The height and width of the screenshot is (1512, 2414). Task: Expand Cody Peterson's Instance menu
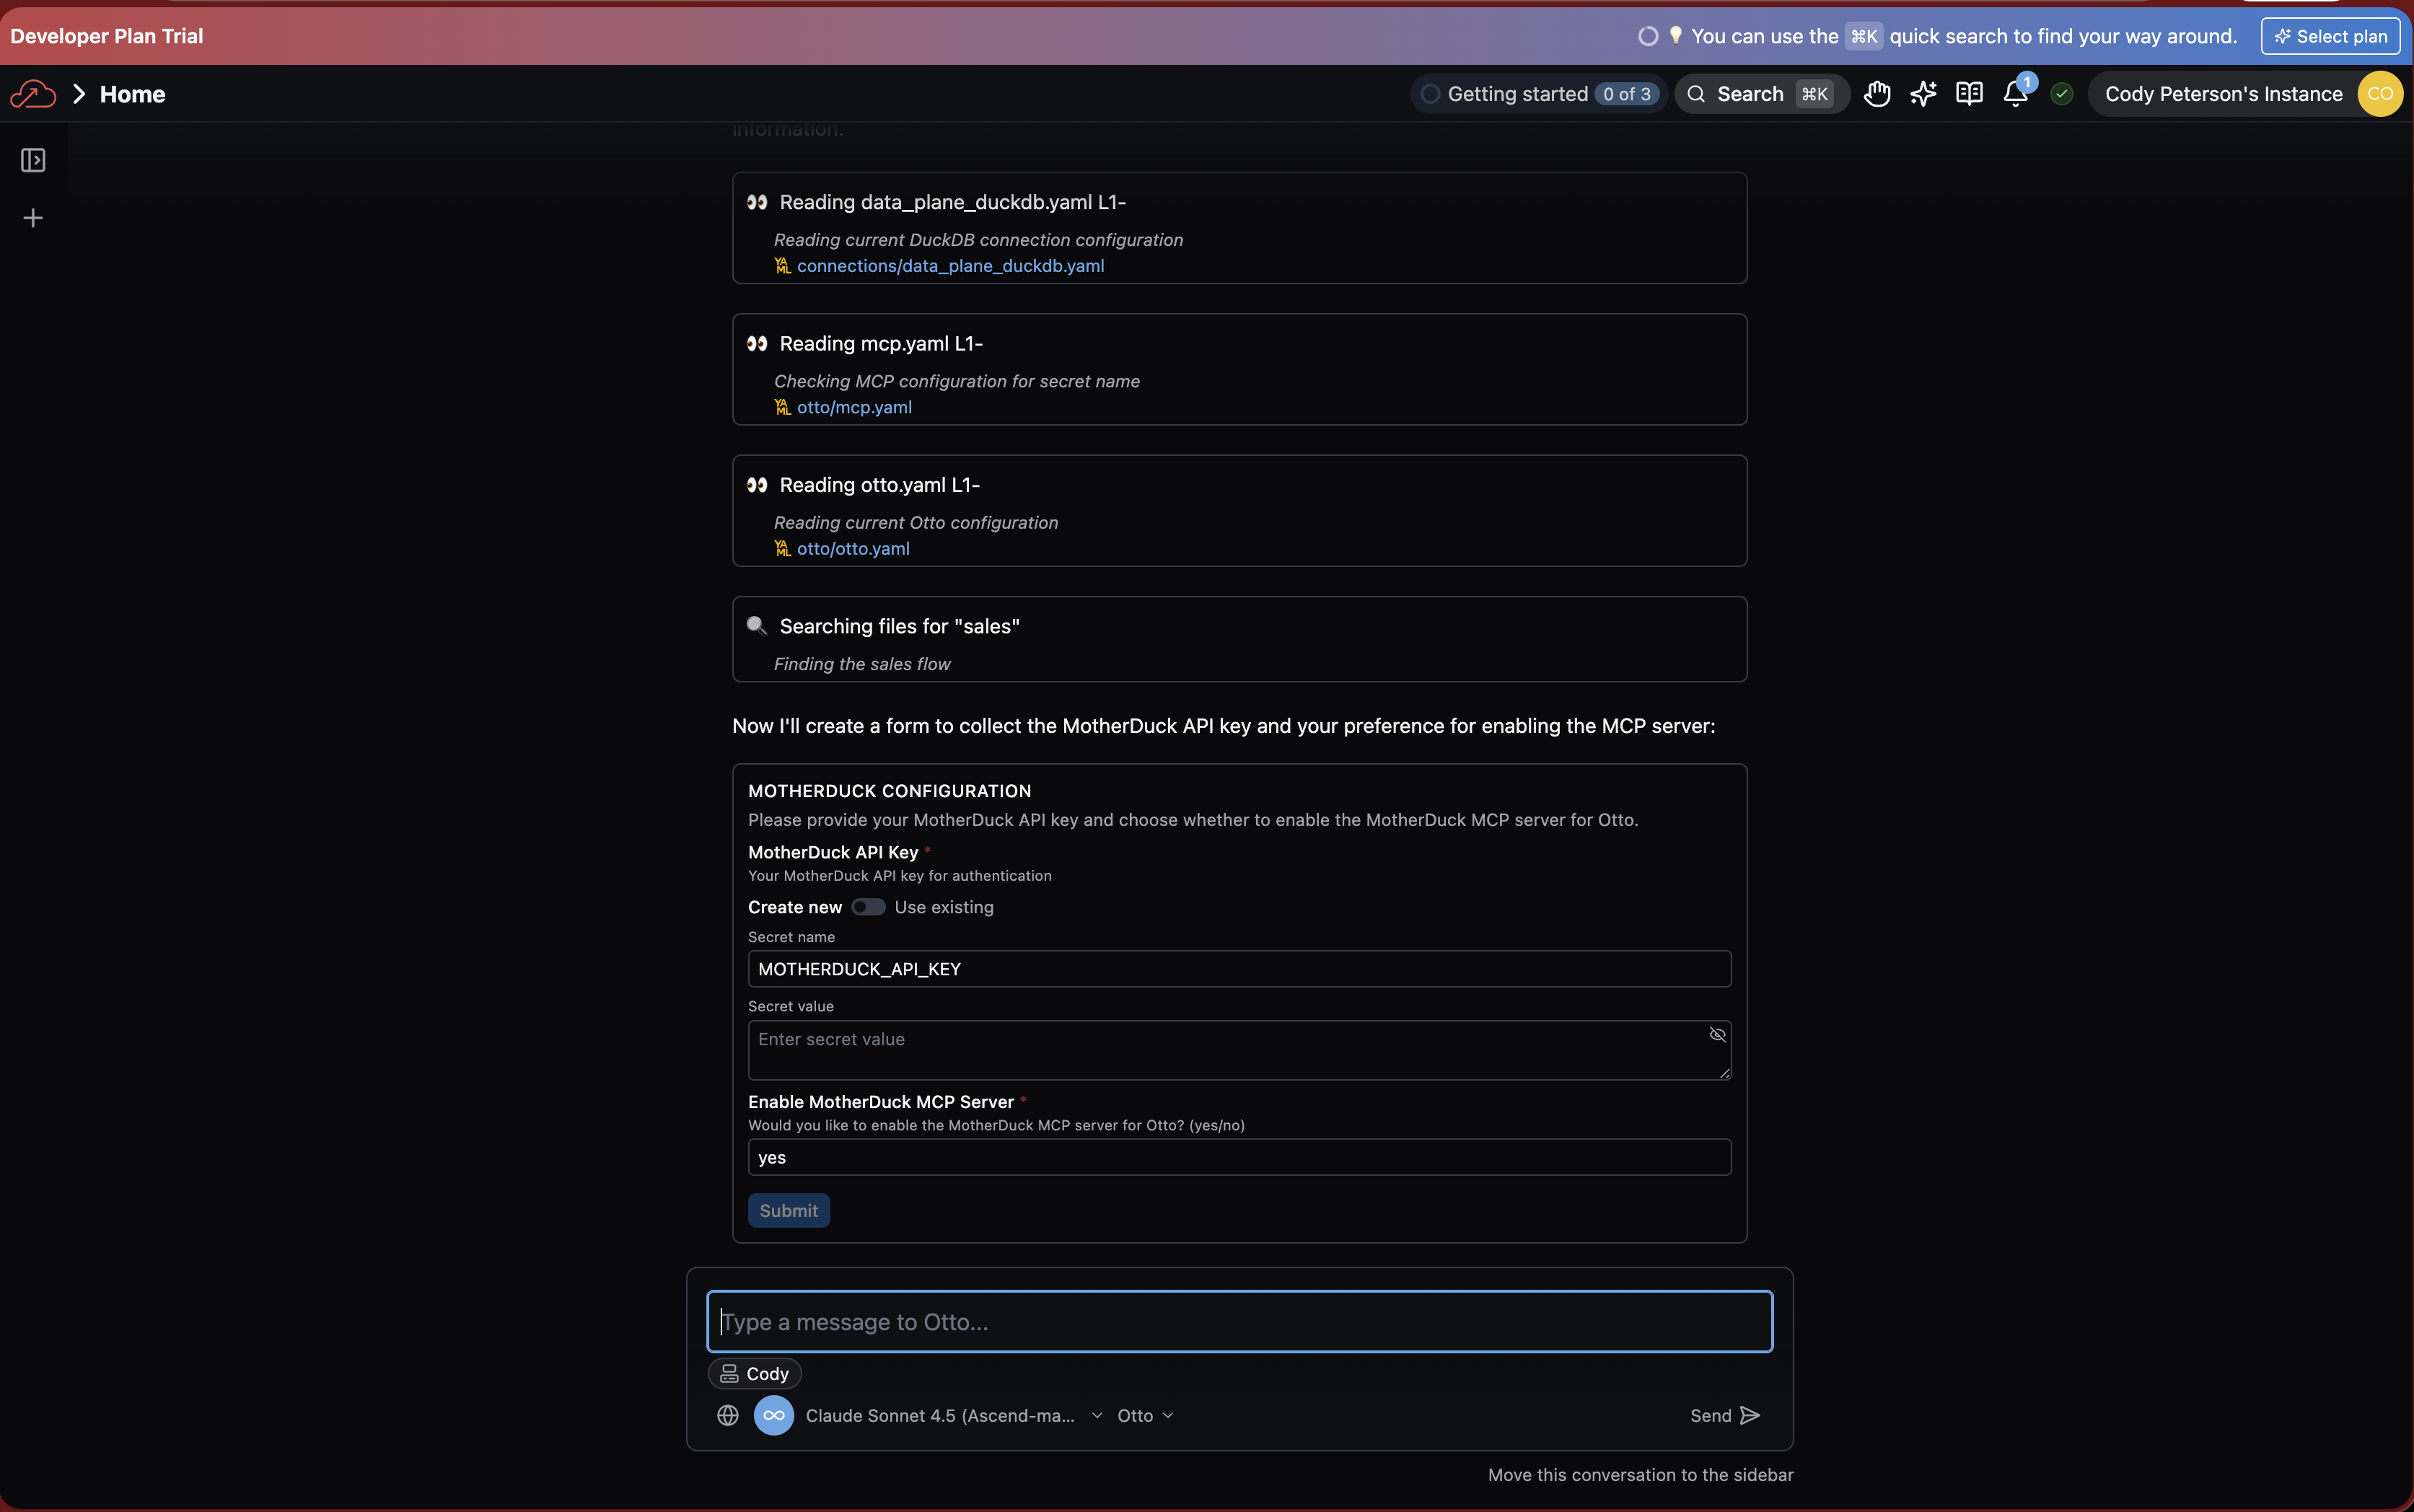coord(2223,94)
